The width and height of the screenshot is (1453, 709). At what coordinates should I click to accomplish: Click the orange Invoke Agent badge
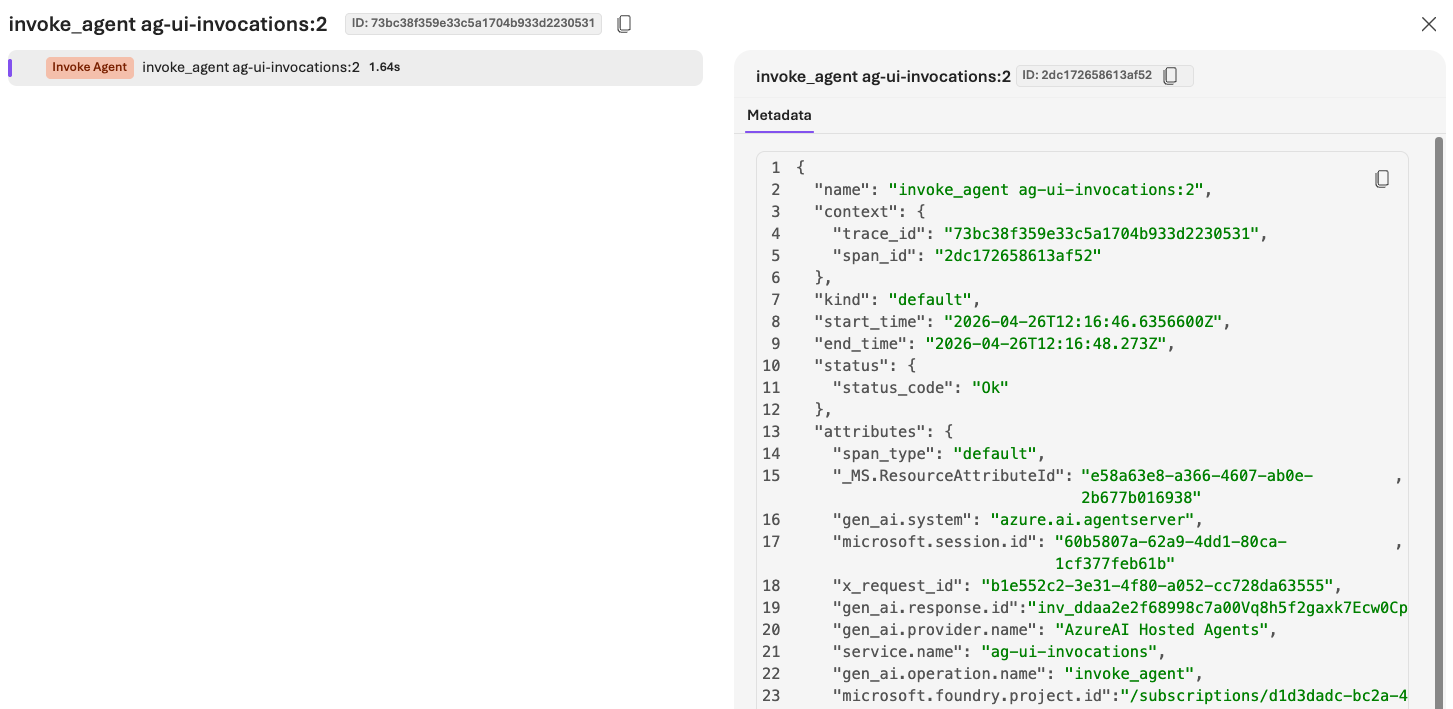(x=90, y=68)
